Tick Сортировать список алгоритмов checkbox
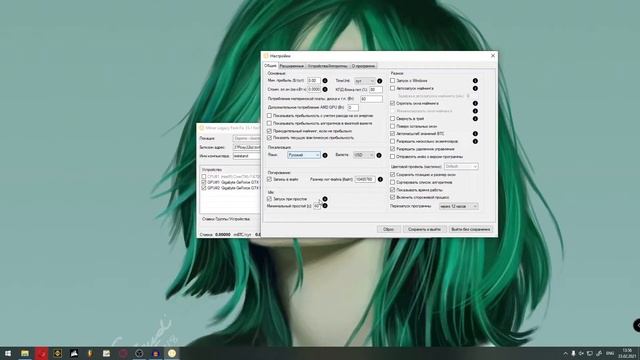640x360 pixels. (392, 182)
